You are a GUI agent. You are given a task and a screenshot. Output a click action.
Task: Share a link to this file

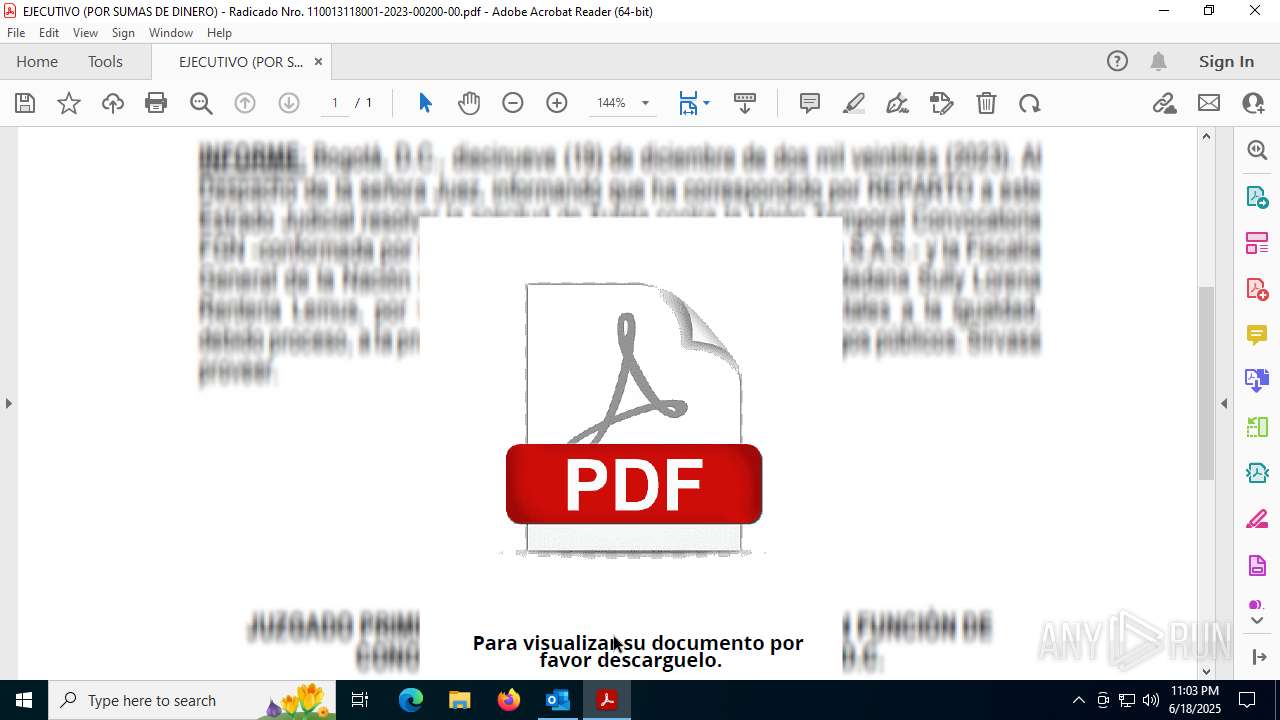[1165, 103]
